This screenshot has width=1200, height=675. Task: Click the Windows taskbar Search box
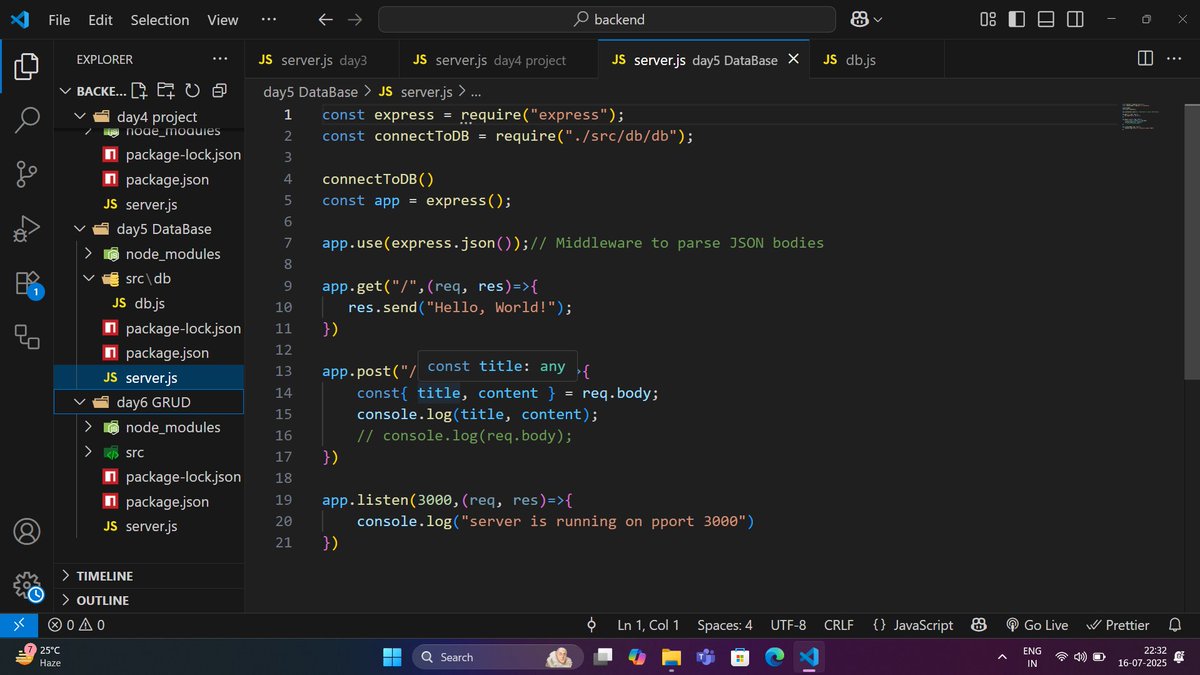point(497,657)
